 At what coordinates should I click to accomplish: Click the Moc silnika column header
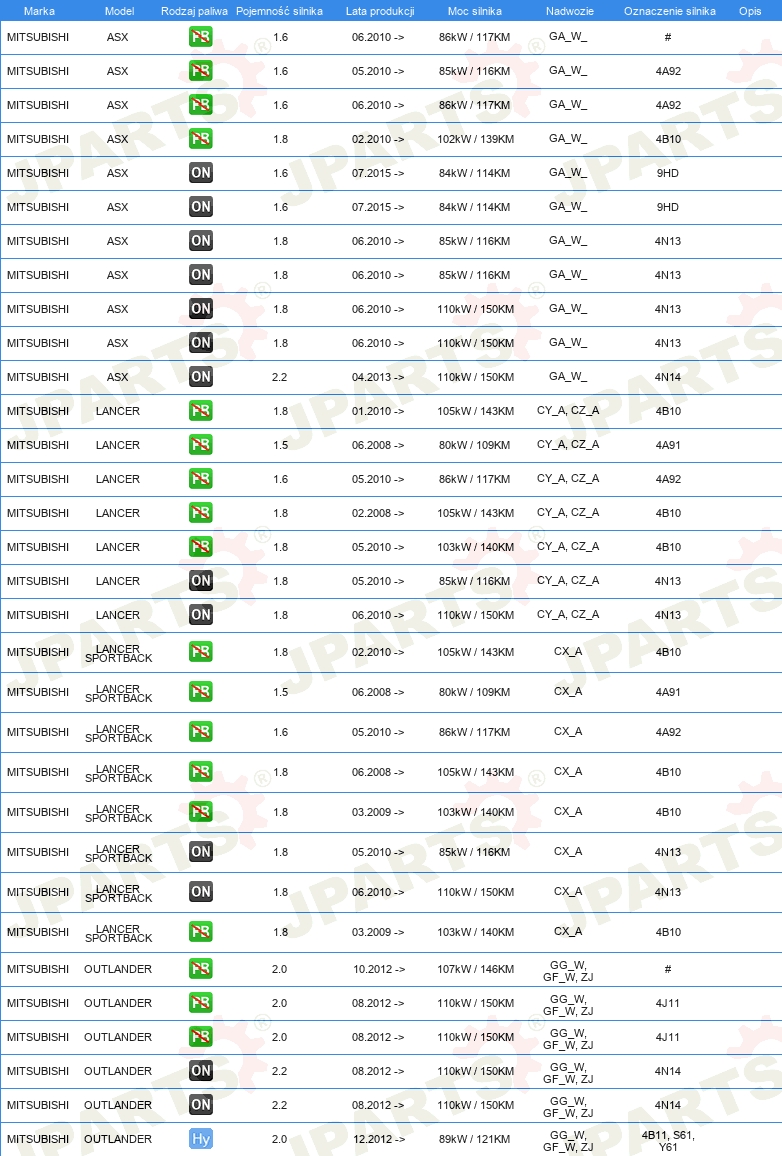(475, 11)
